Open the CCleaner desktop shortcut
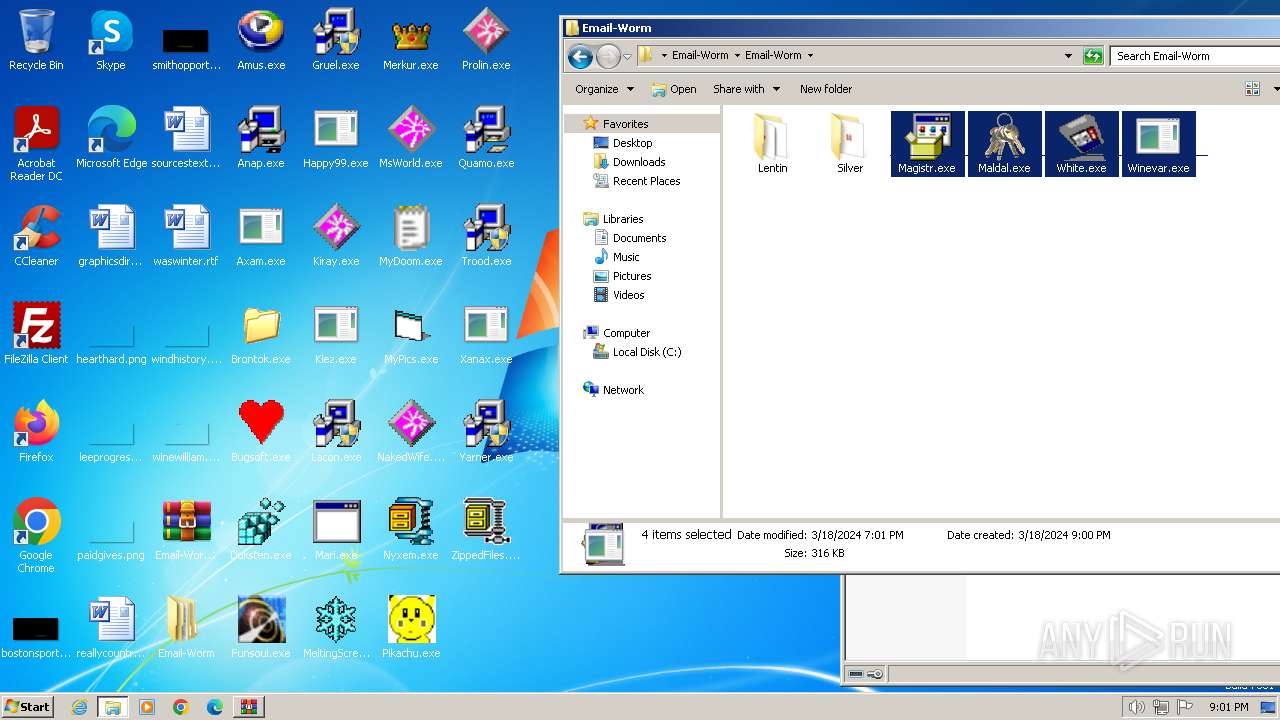 [x=36, y=236]
